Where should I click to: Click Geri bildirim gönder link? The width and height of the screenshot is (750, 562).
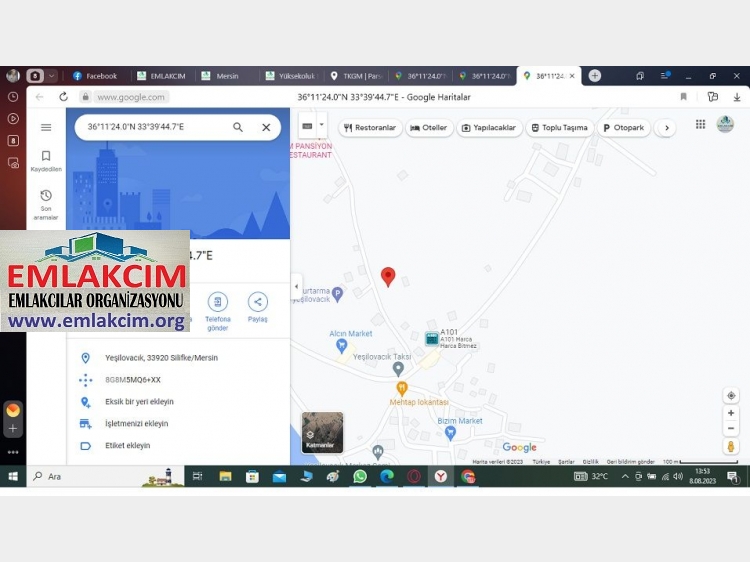point(630,462)
